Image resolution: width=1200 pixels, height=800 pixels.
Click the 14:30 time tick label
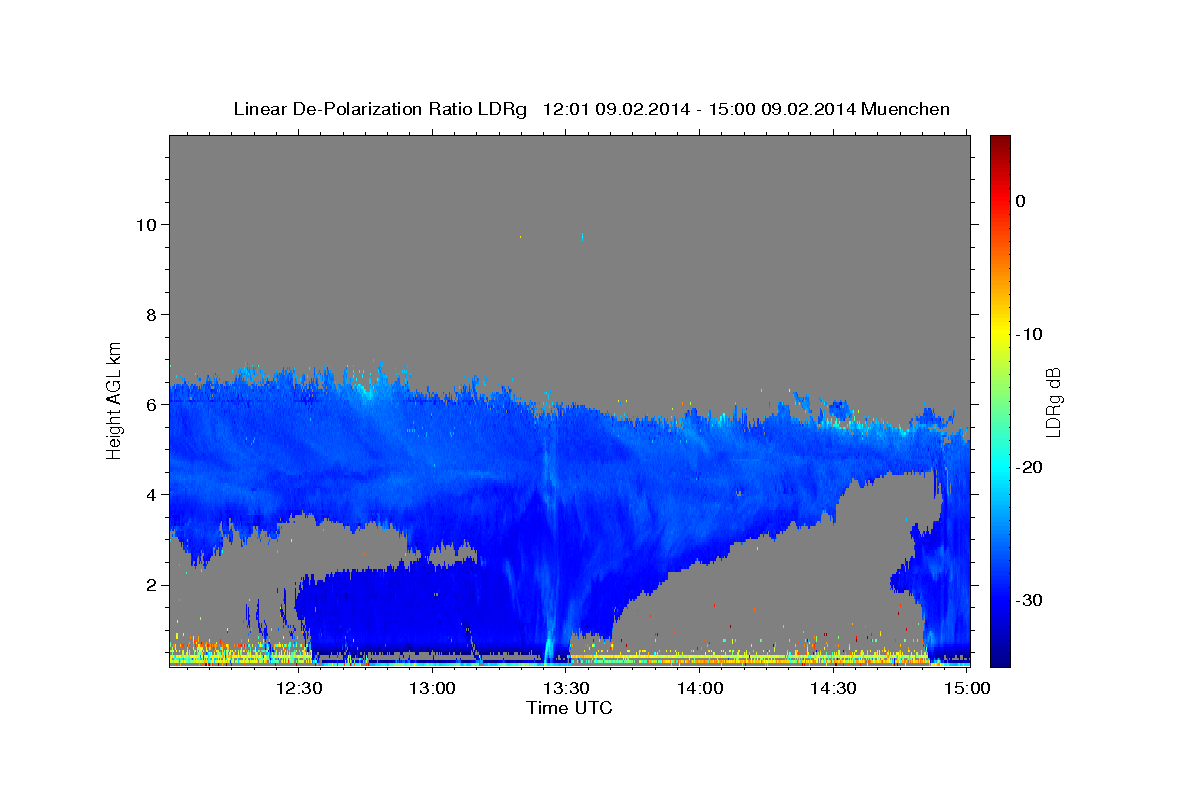tap(833, 688)
